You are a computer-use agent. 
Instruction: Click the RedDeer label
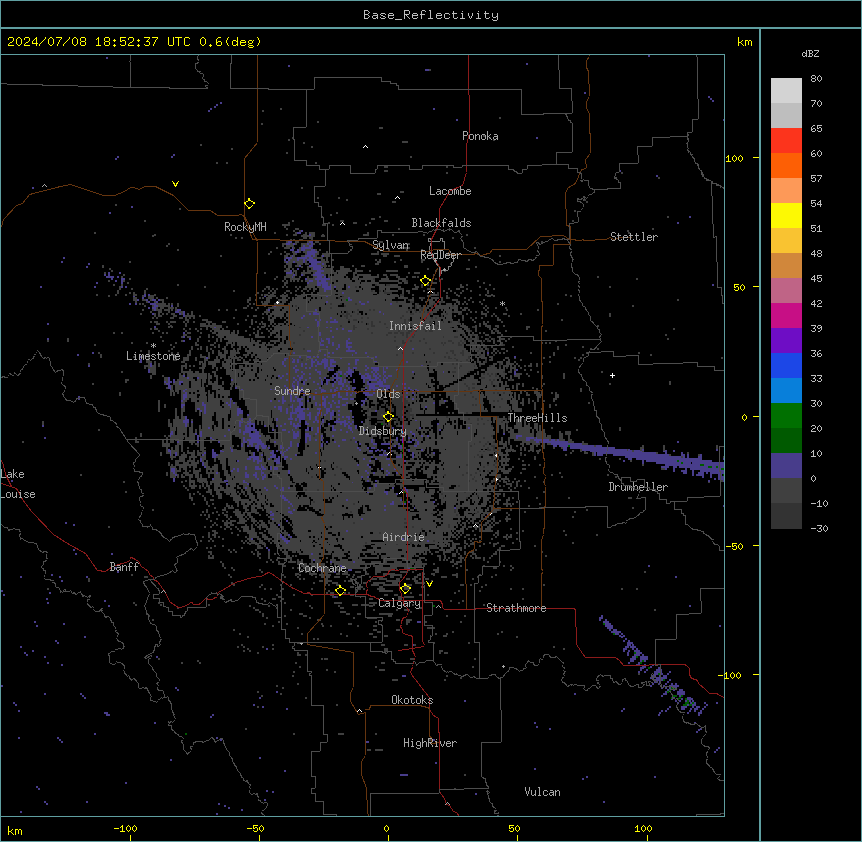(440, 255)
